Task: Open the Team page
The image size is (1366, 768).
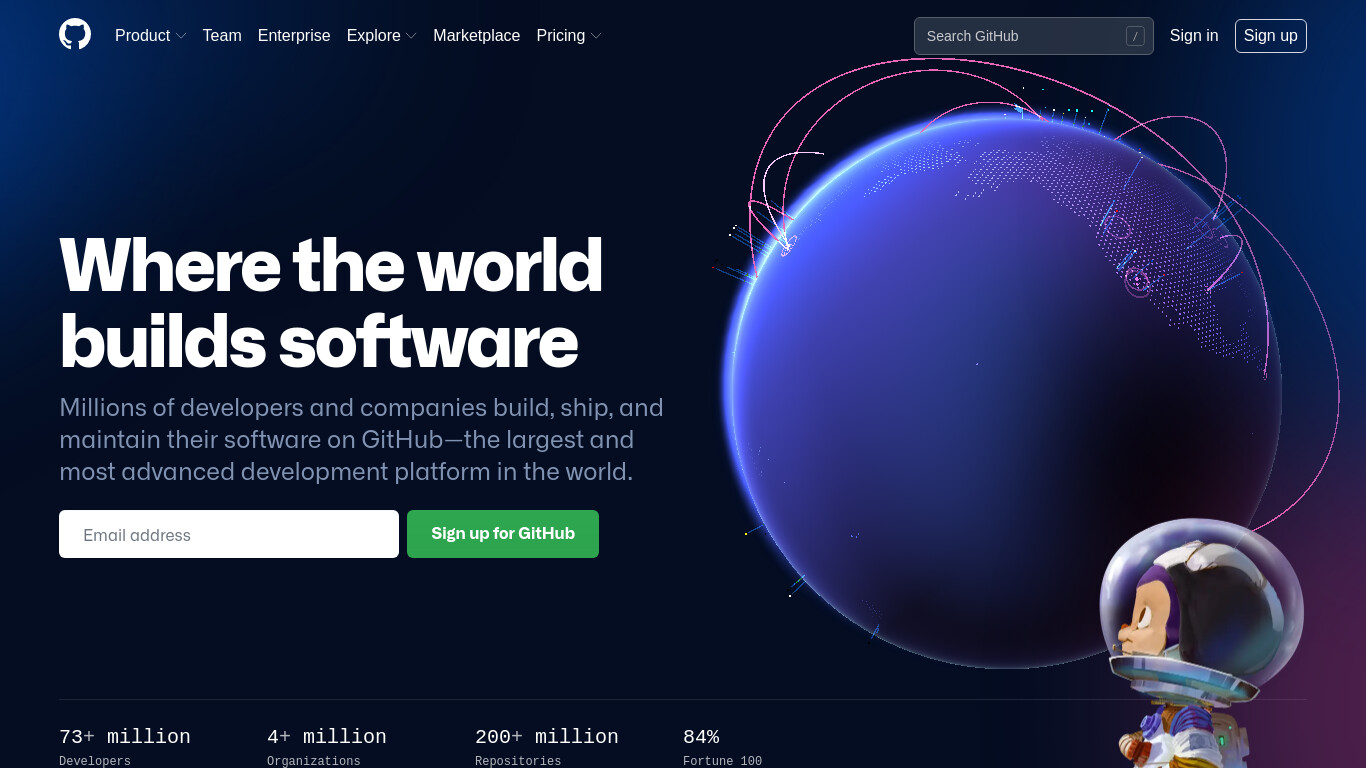Action: point(222,36)
